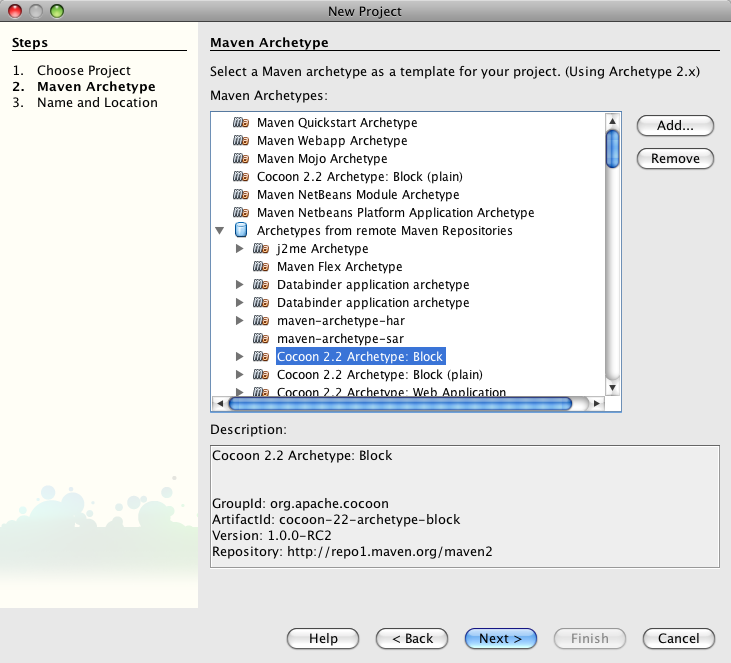Expand the maven-archetype-har node
The image size is (731, 663).
pos(239,321)
